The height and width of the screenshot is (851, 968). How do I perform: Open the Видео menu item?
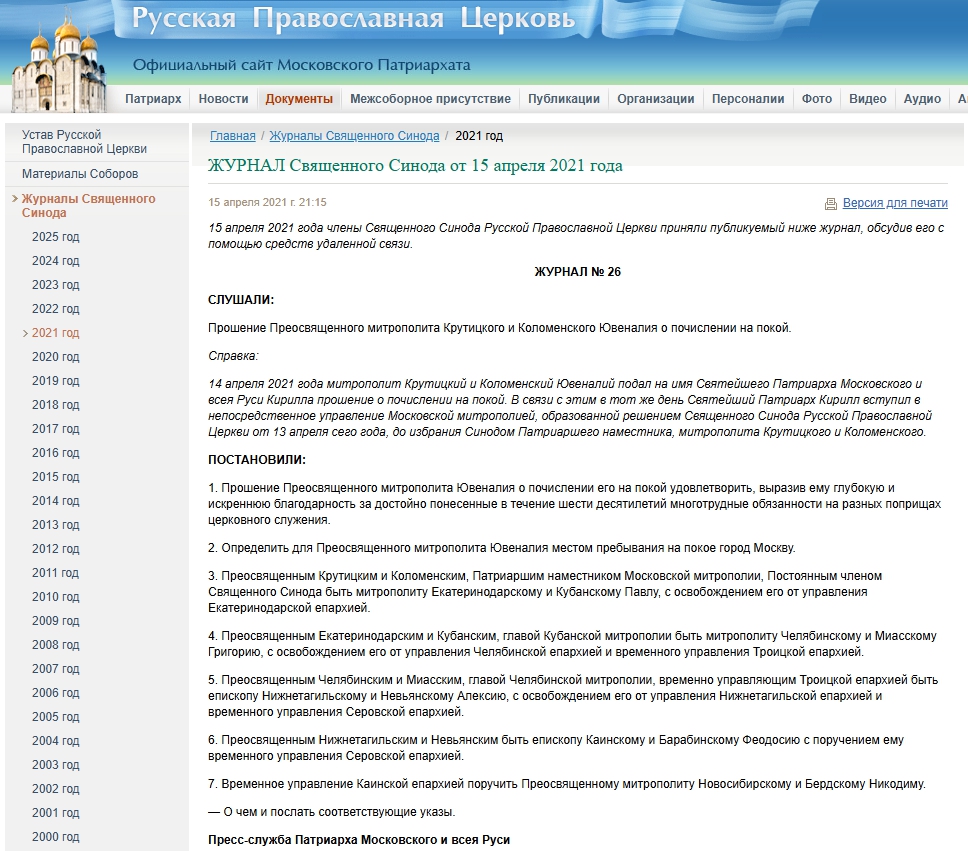(867, 99)
